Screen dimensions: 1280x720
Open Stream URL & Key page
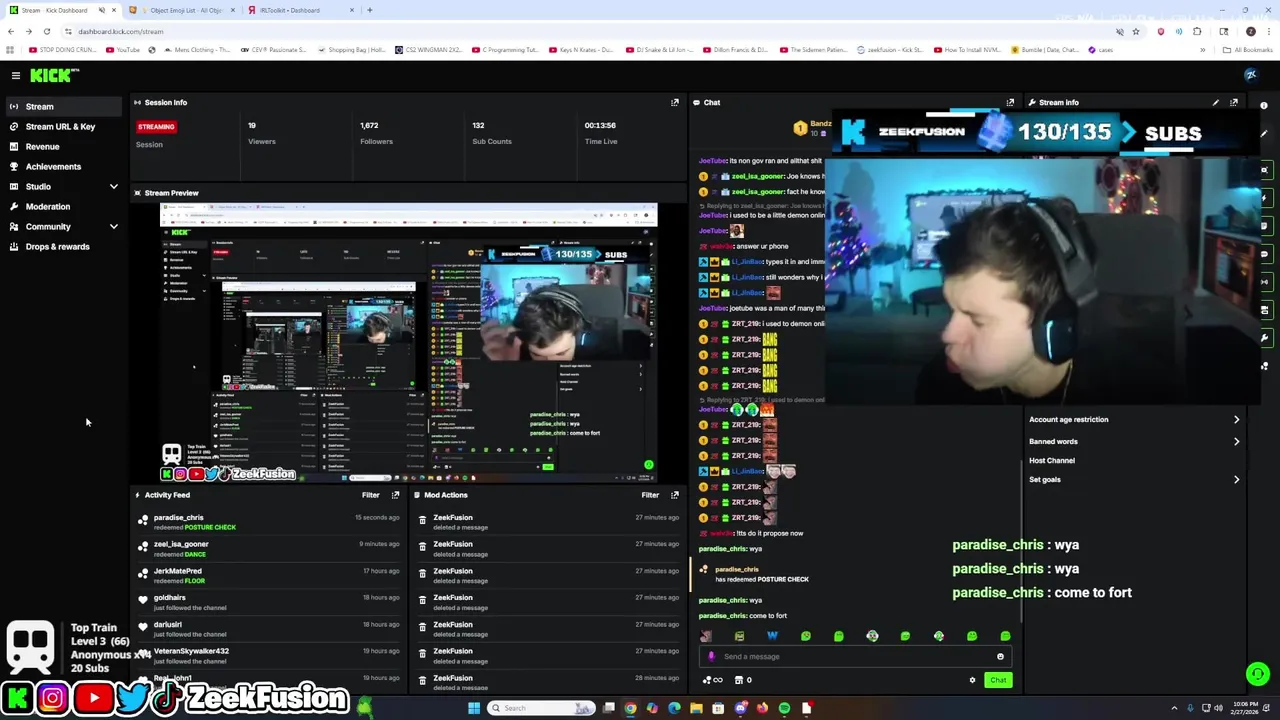pos(60,126)
